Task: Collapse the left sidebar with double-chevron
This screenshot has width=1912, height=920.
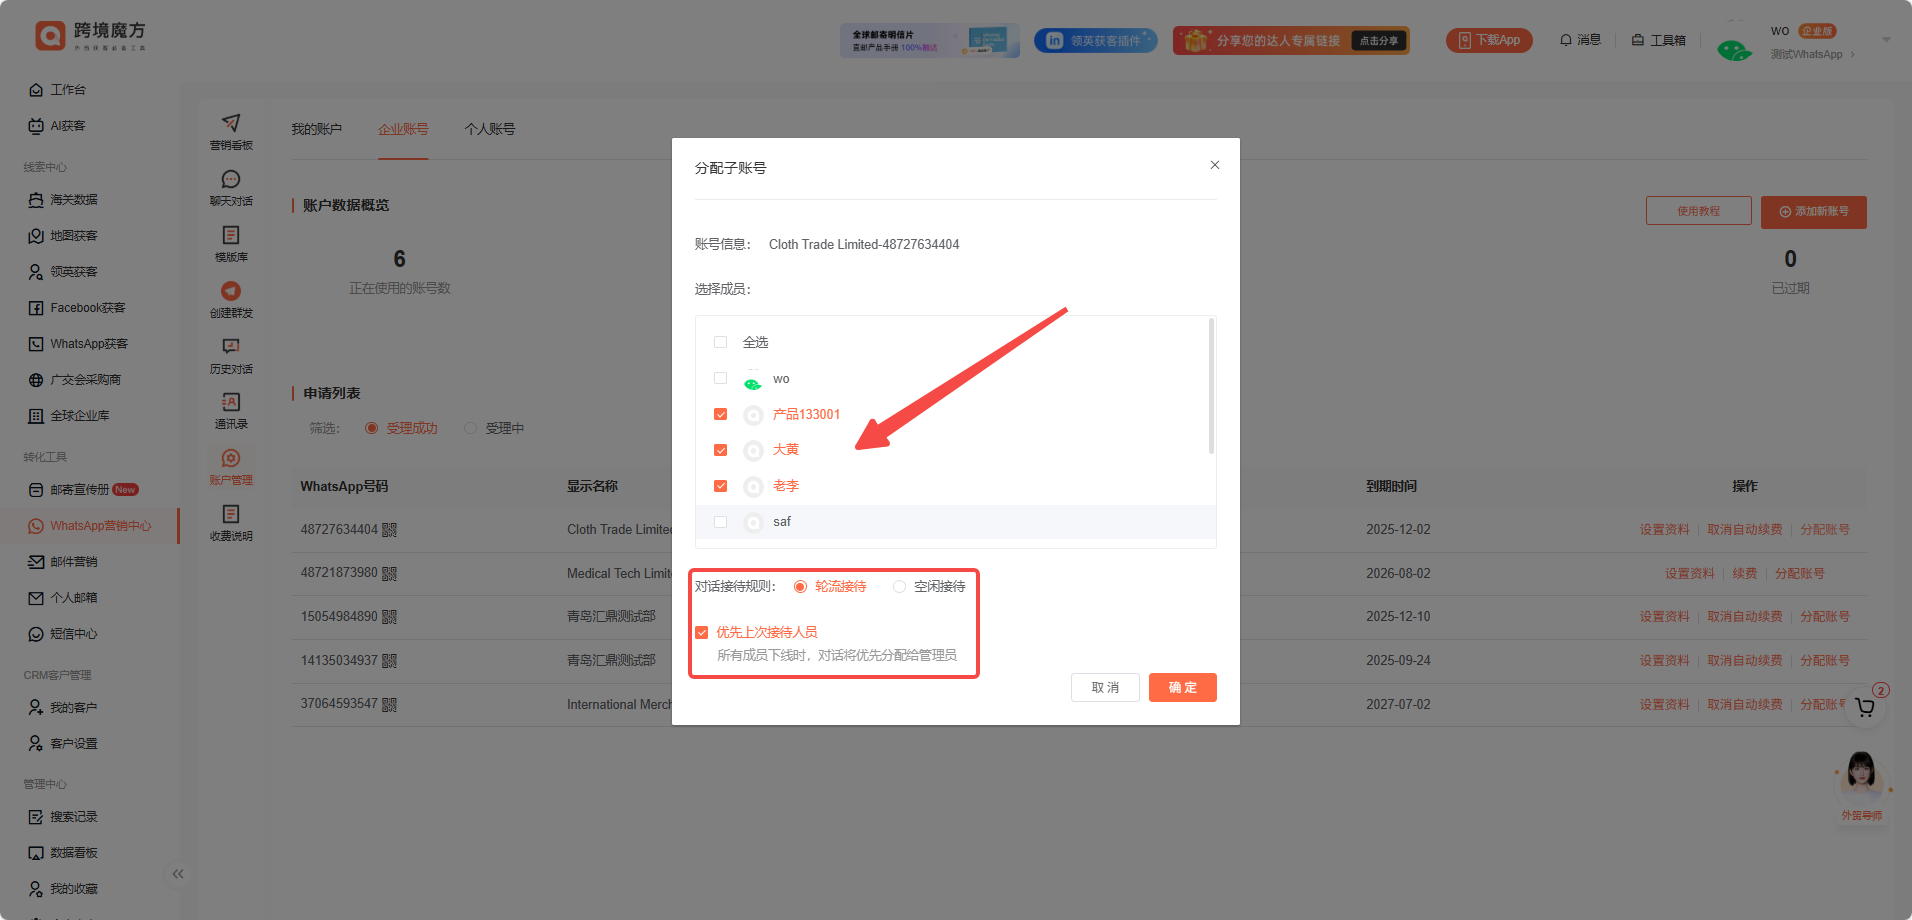Action: coord(178,874)
